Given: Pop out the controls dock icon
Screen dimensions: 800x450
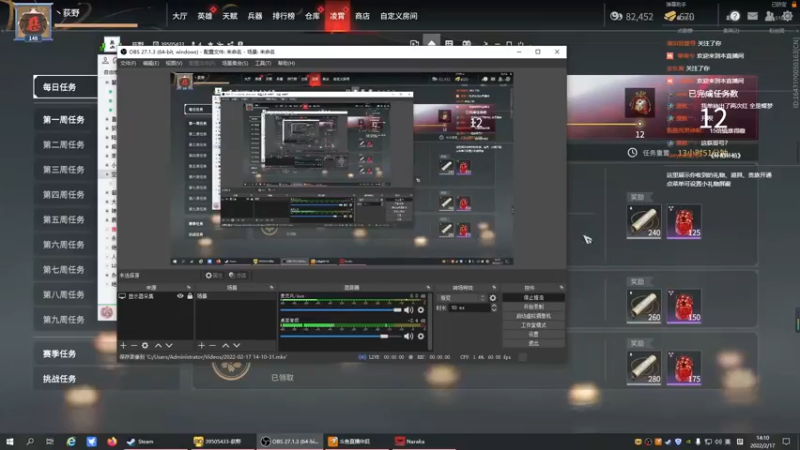Looking at the screenshot, I should point(561,288).
